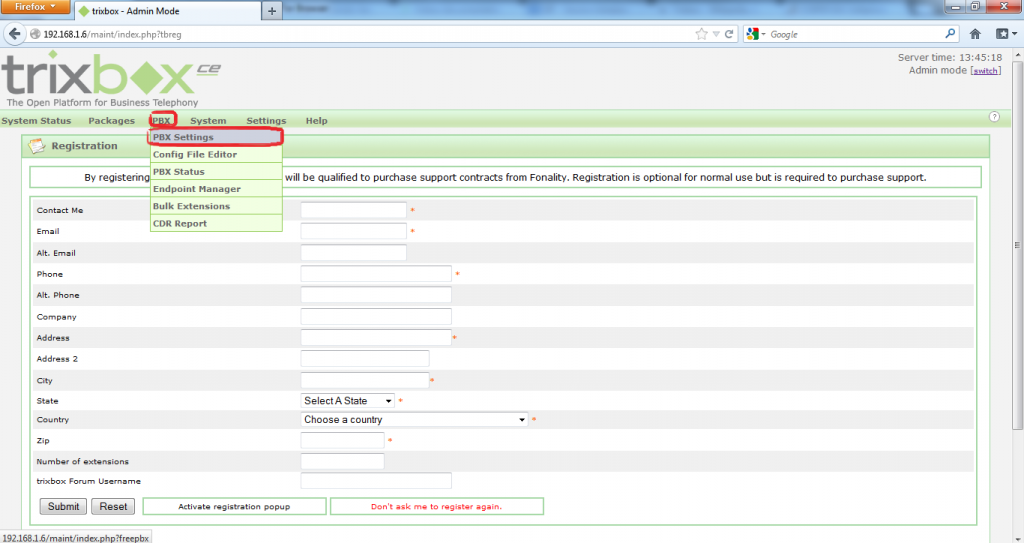This screenshot has width=1024, height=543.
Task: Click the Address input field with asterisk
Action: pyautogui.click(x=376, y=337)
